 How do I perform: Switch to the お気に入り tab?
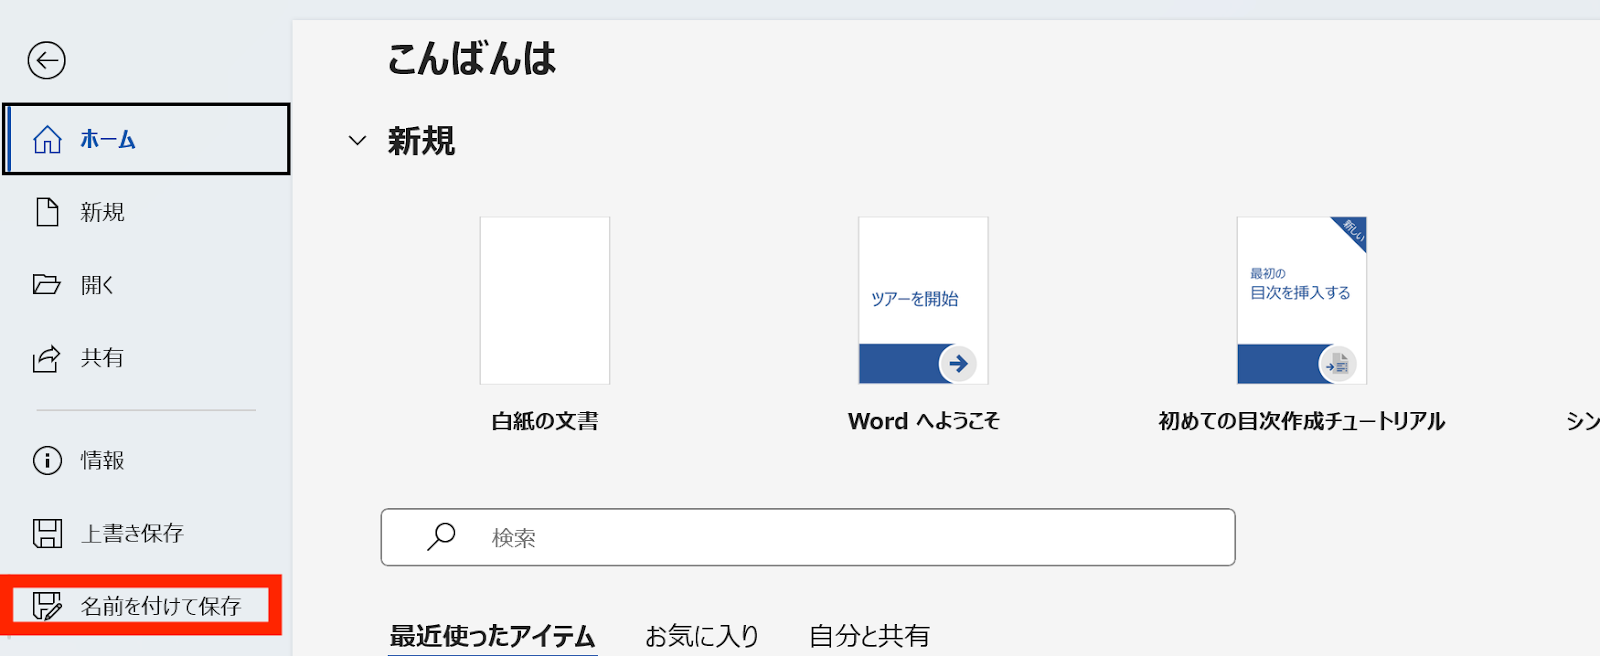(x=702, y=636)
